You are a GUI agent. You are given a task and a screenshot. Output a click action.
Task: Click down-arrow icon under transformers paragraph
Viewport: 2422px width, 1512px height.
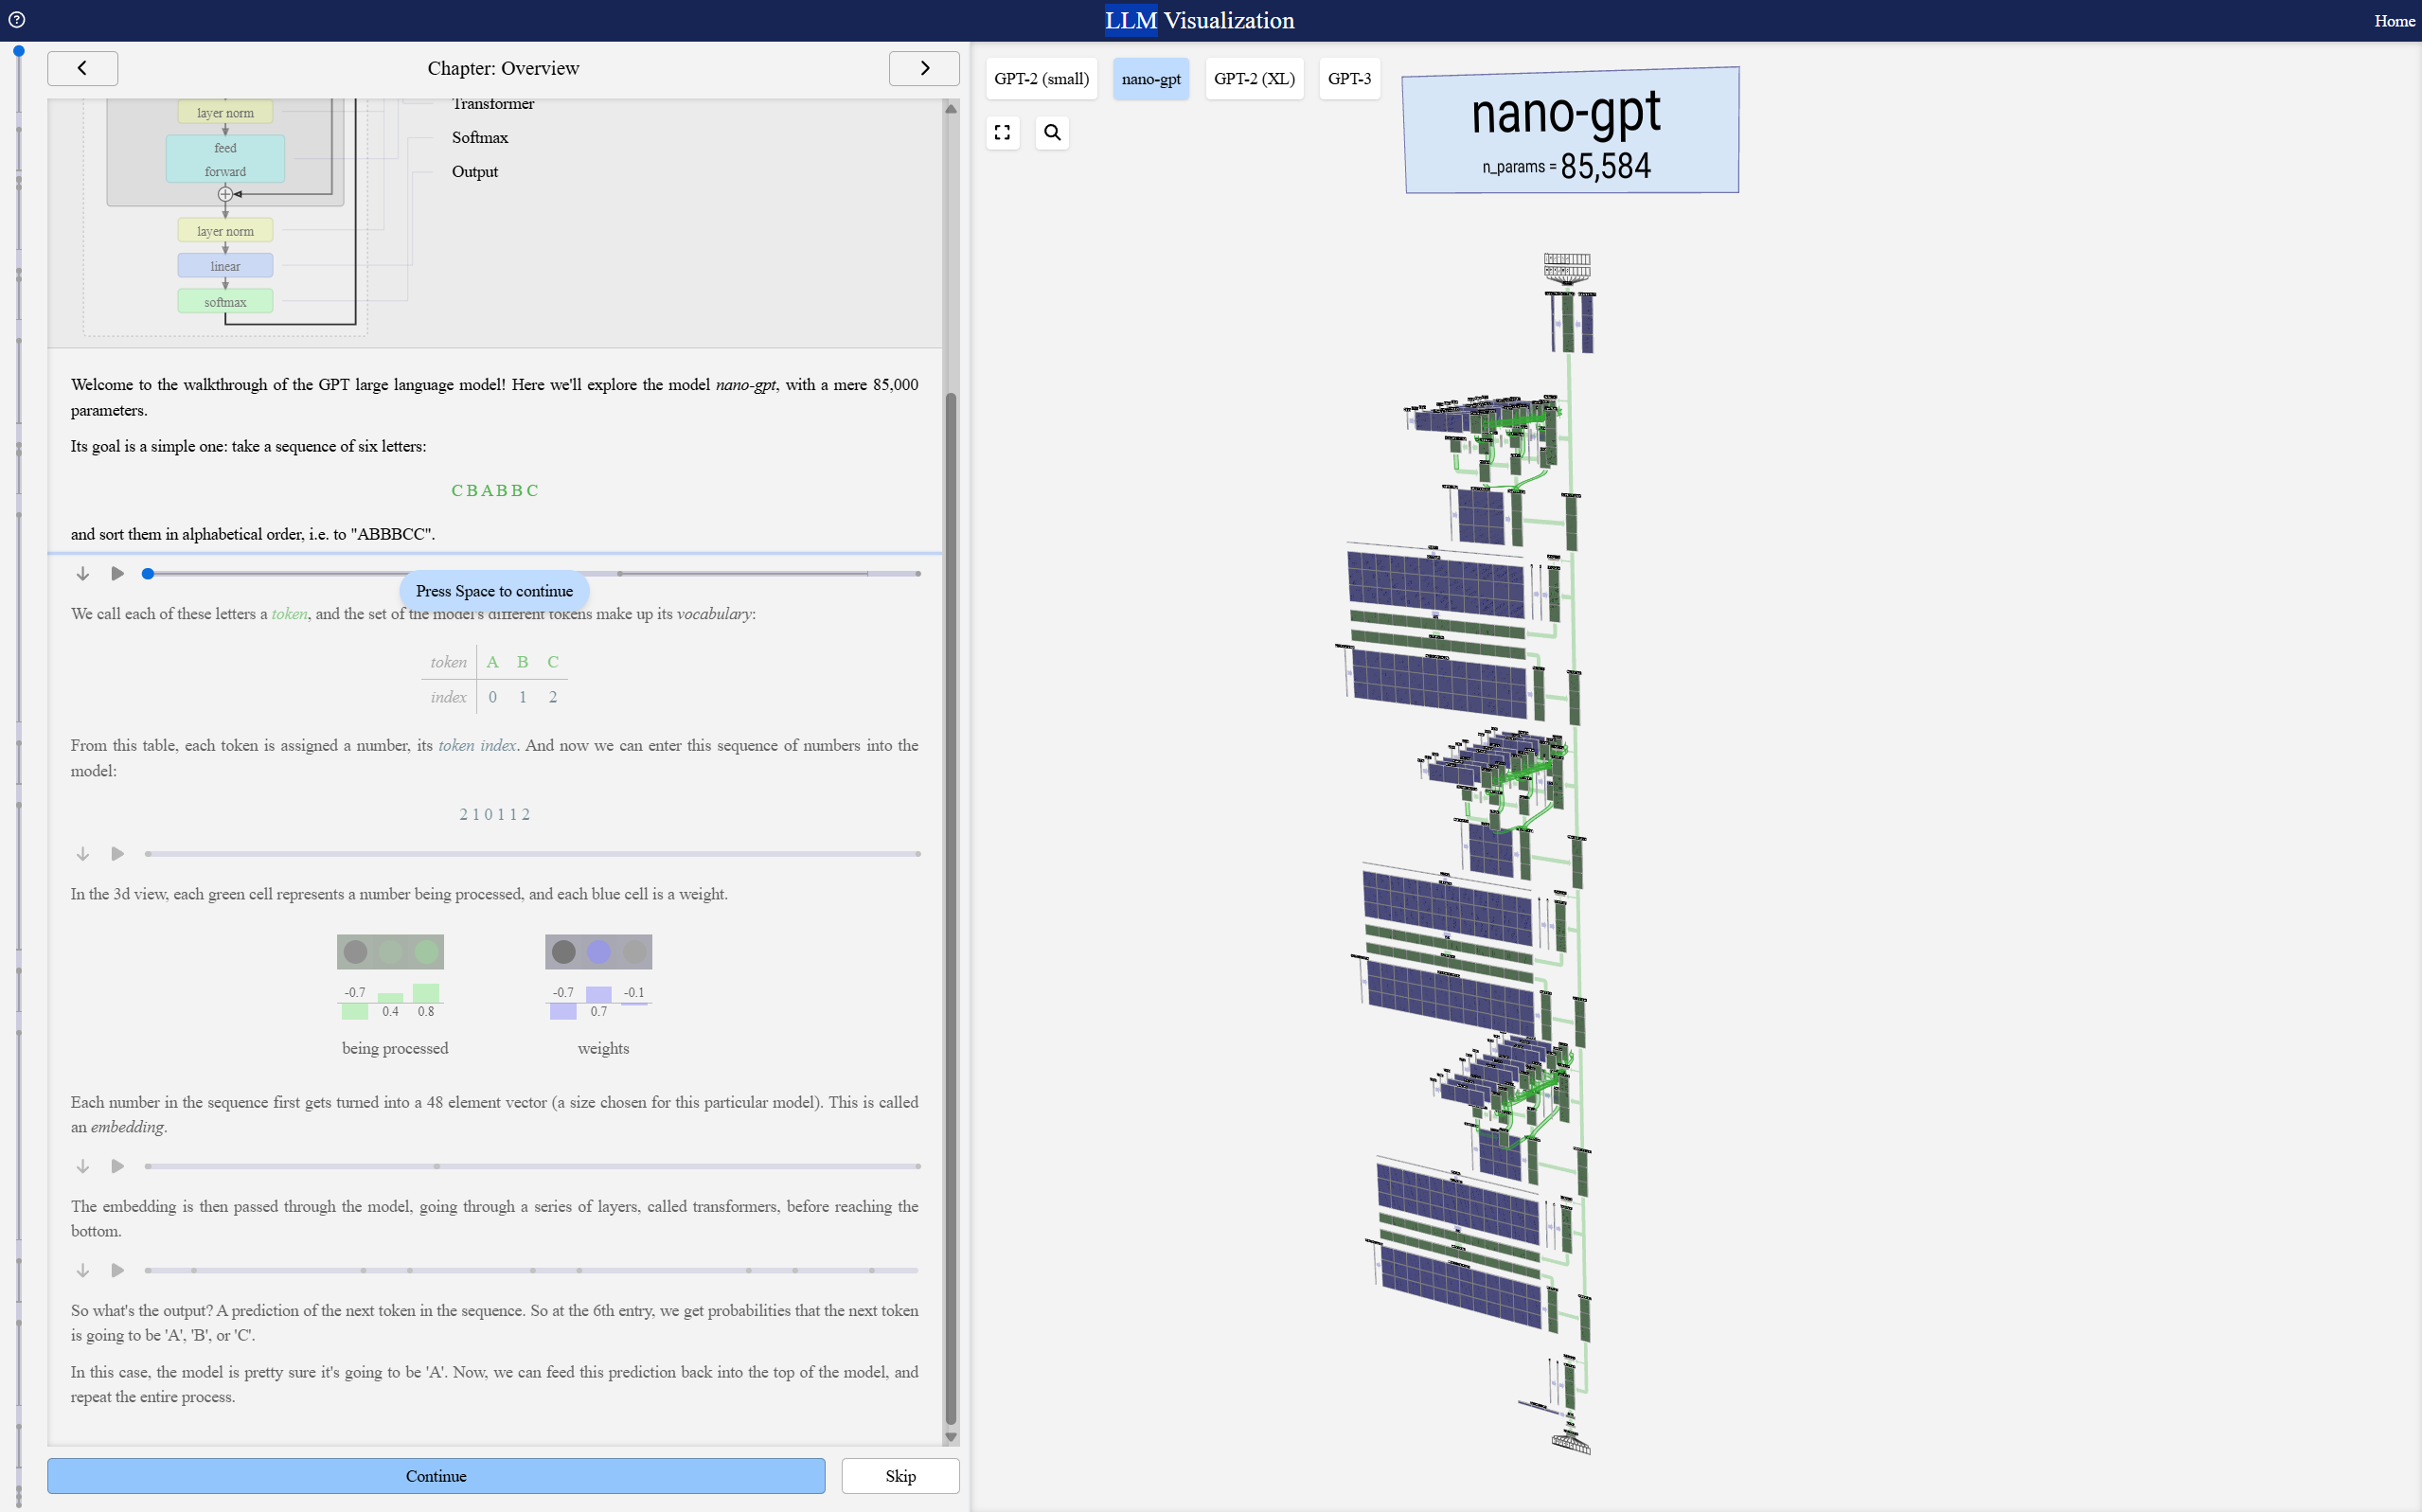pos(83,1270)
